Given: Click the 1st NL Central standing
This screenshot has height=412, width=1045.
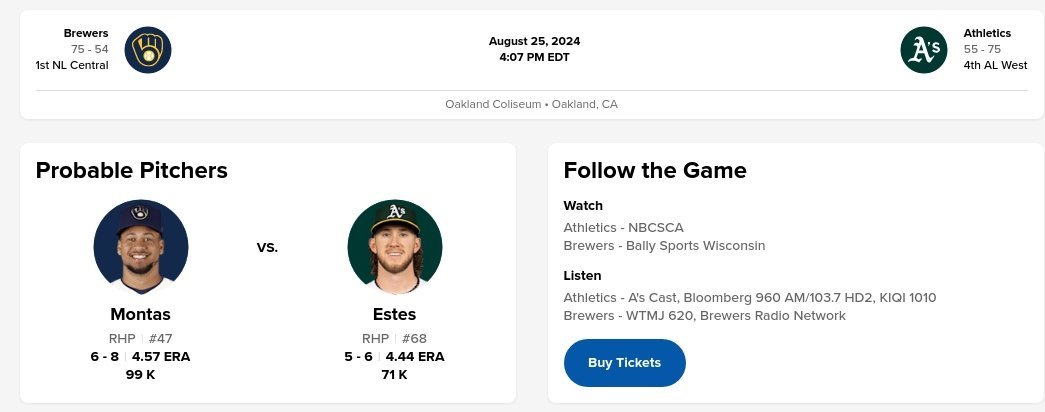Looking at the screenshot, I should (x=72, y=65).
